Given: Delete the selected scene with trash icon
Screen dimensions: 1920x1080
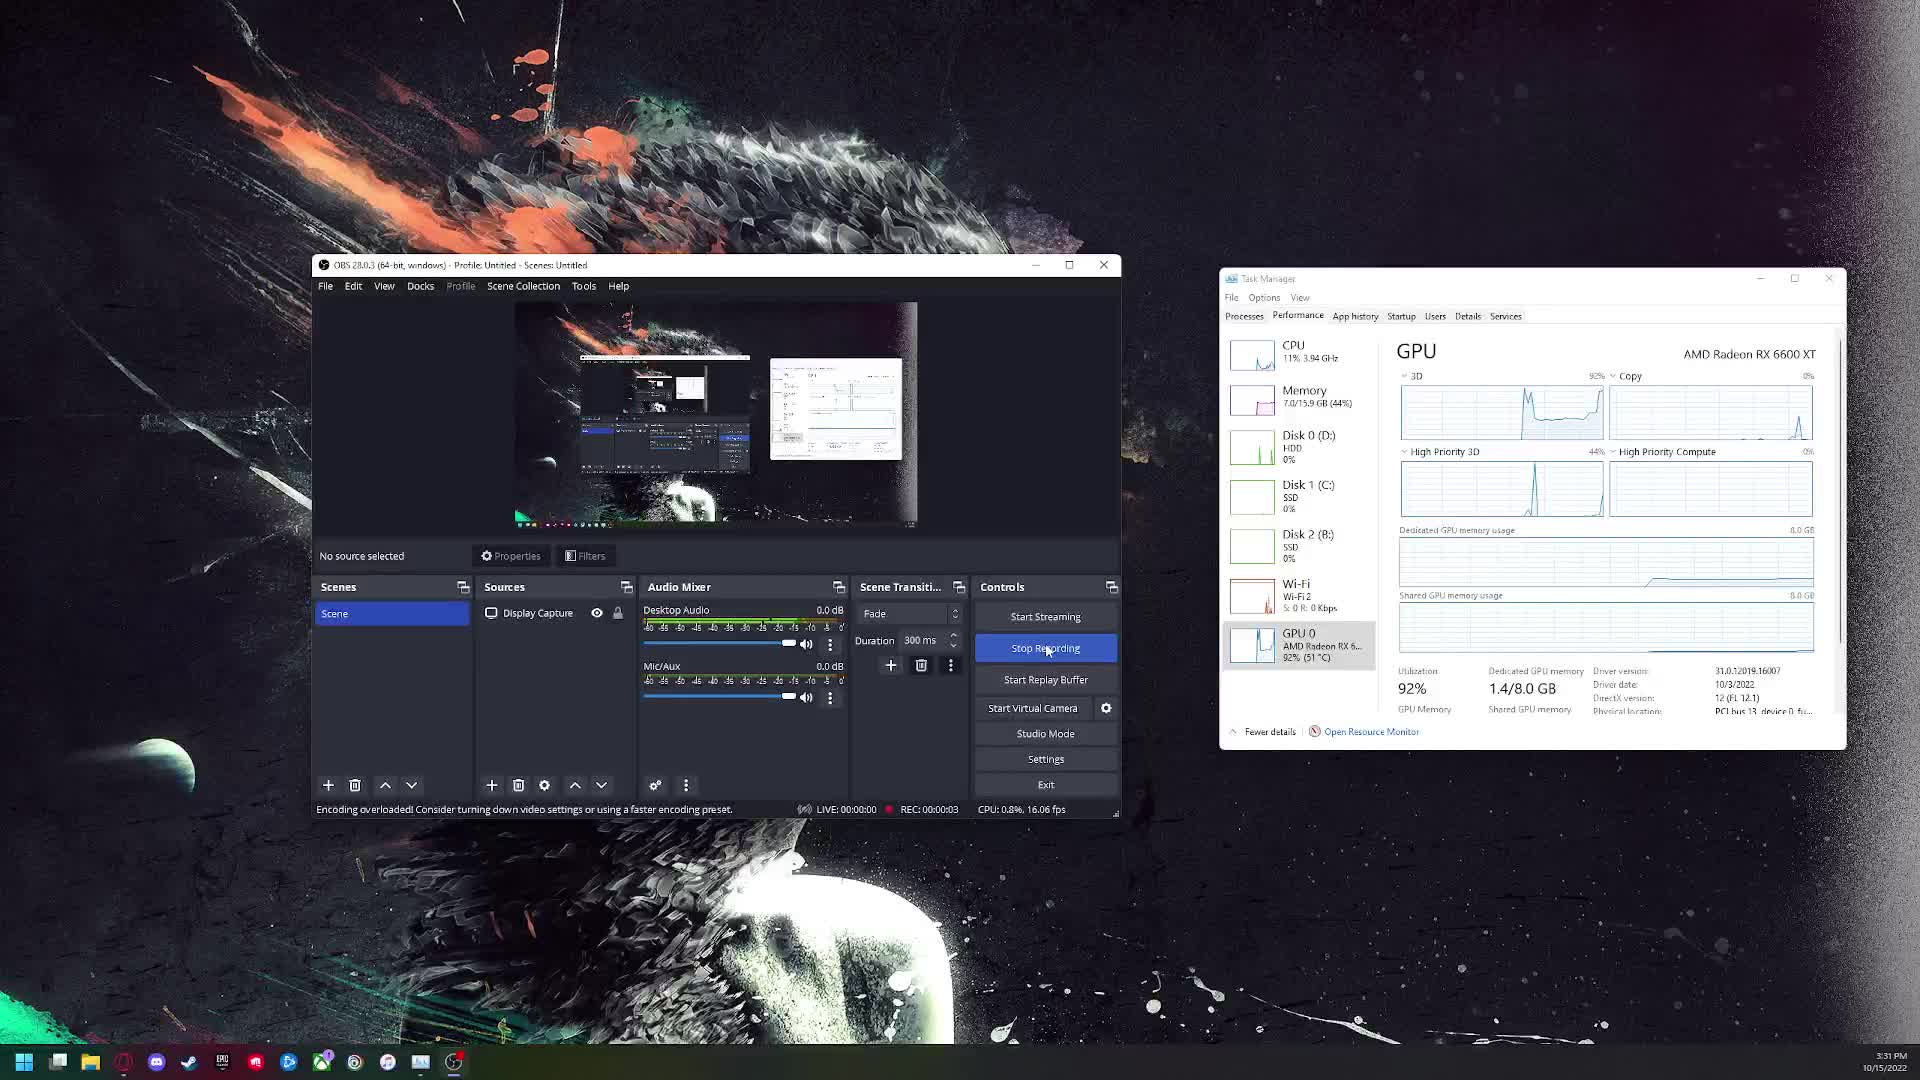Looking at the screenshot, I should pos(355,785).
